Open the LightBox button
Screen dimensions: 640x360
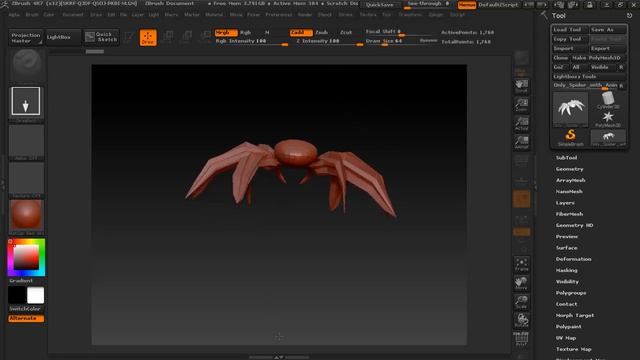click(63, 37)
